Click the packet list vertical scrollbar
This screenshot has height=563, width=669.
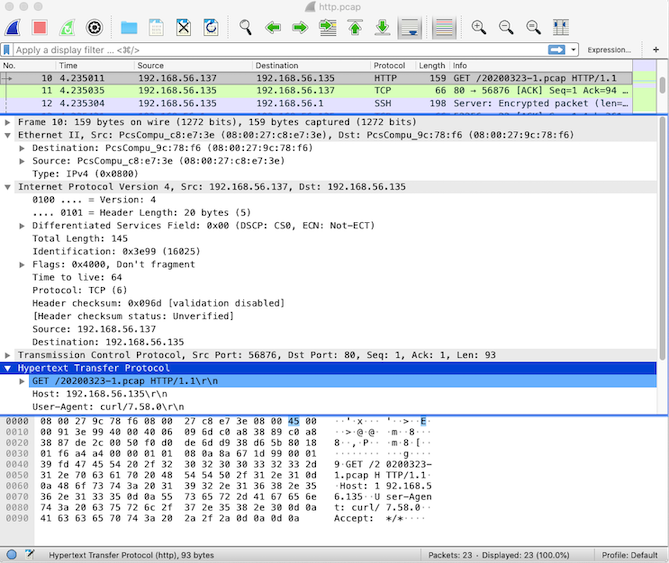tap(662, 84)
